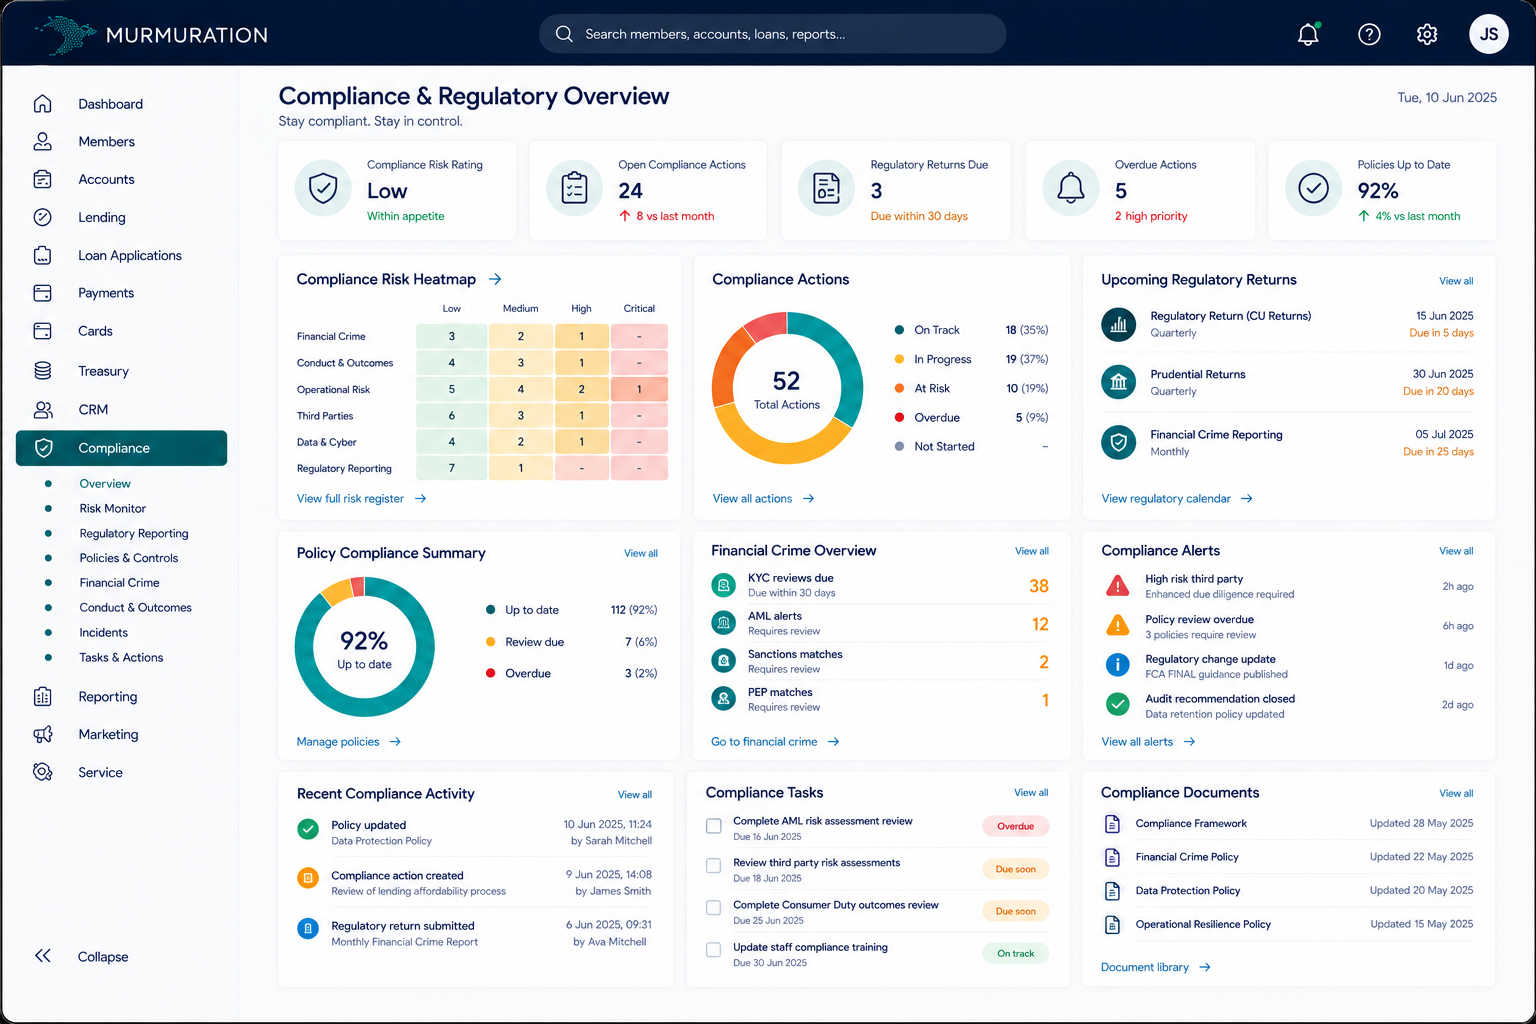The height and width of the screenshot is (1024, 1536).
Task: Open the help question mark icon
Action: (1369, 34)
